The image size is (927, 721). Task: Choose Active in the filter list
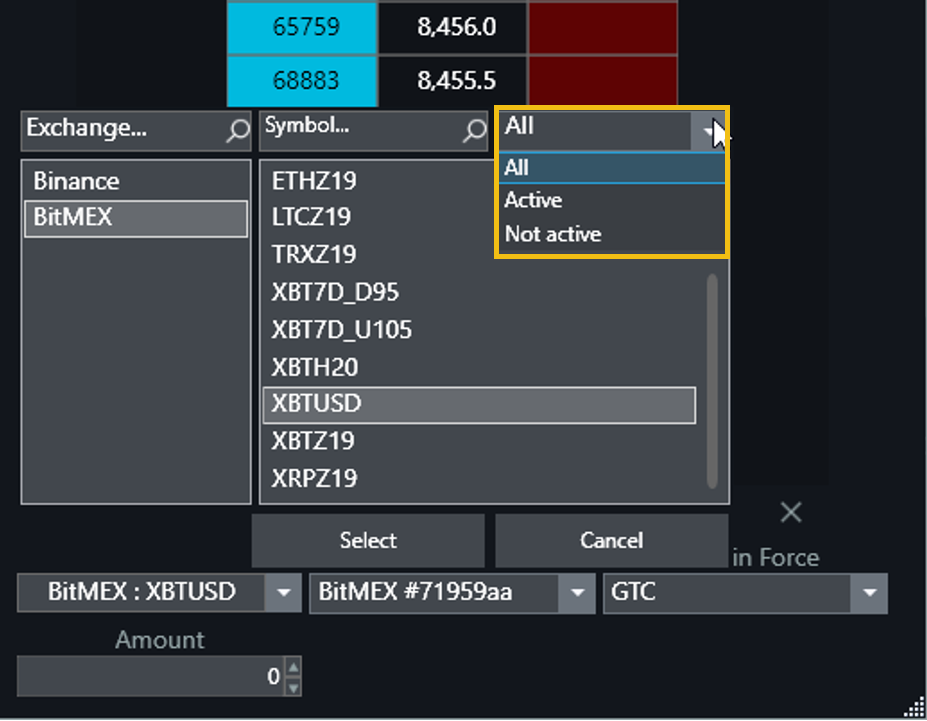pyautogui.click(x=612, y=200)
